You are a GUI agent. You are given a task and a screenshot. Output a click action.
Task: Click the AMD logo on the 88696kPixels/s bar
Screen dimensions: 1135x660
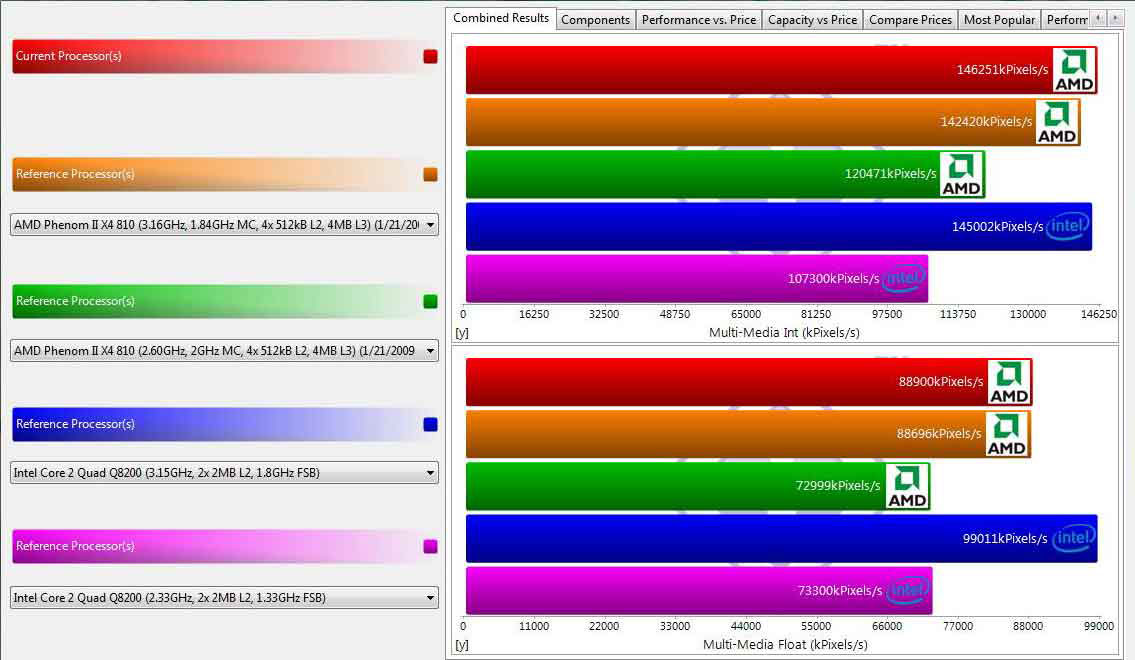[x=1007, y=434]
